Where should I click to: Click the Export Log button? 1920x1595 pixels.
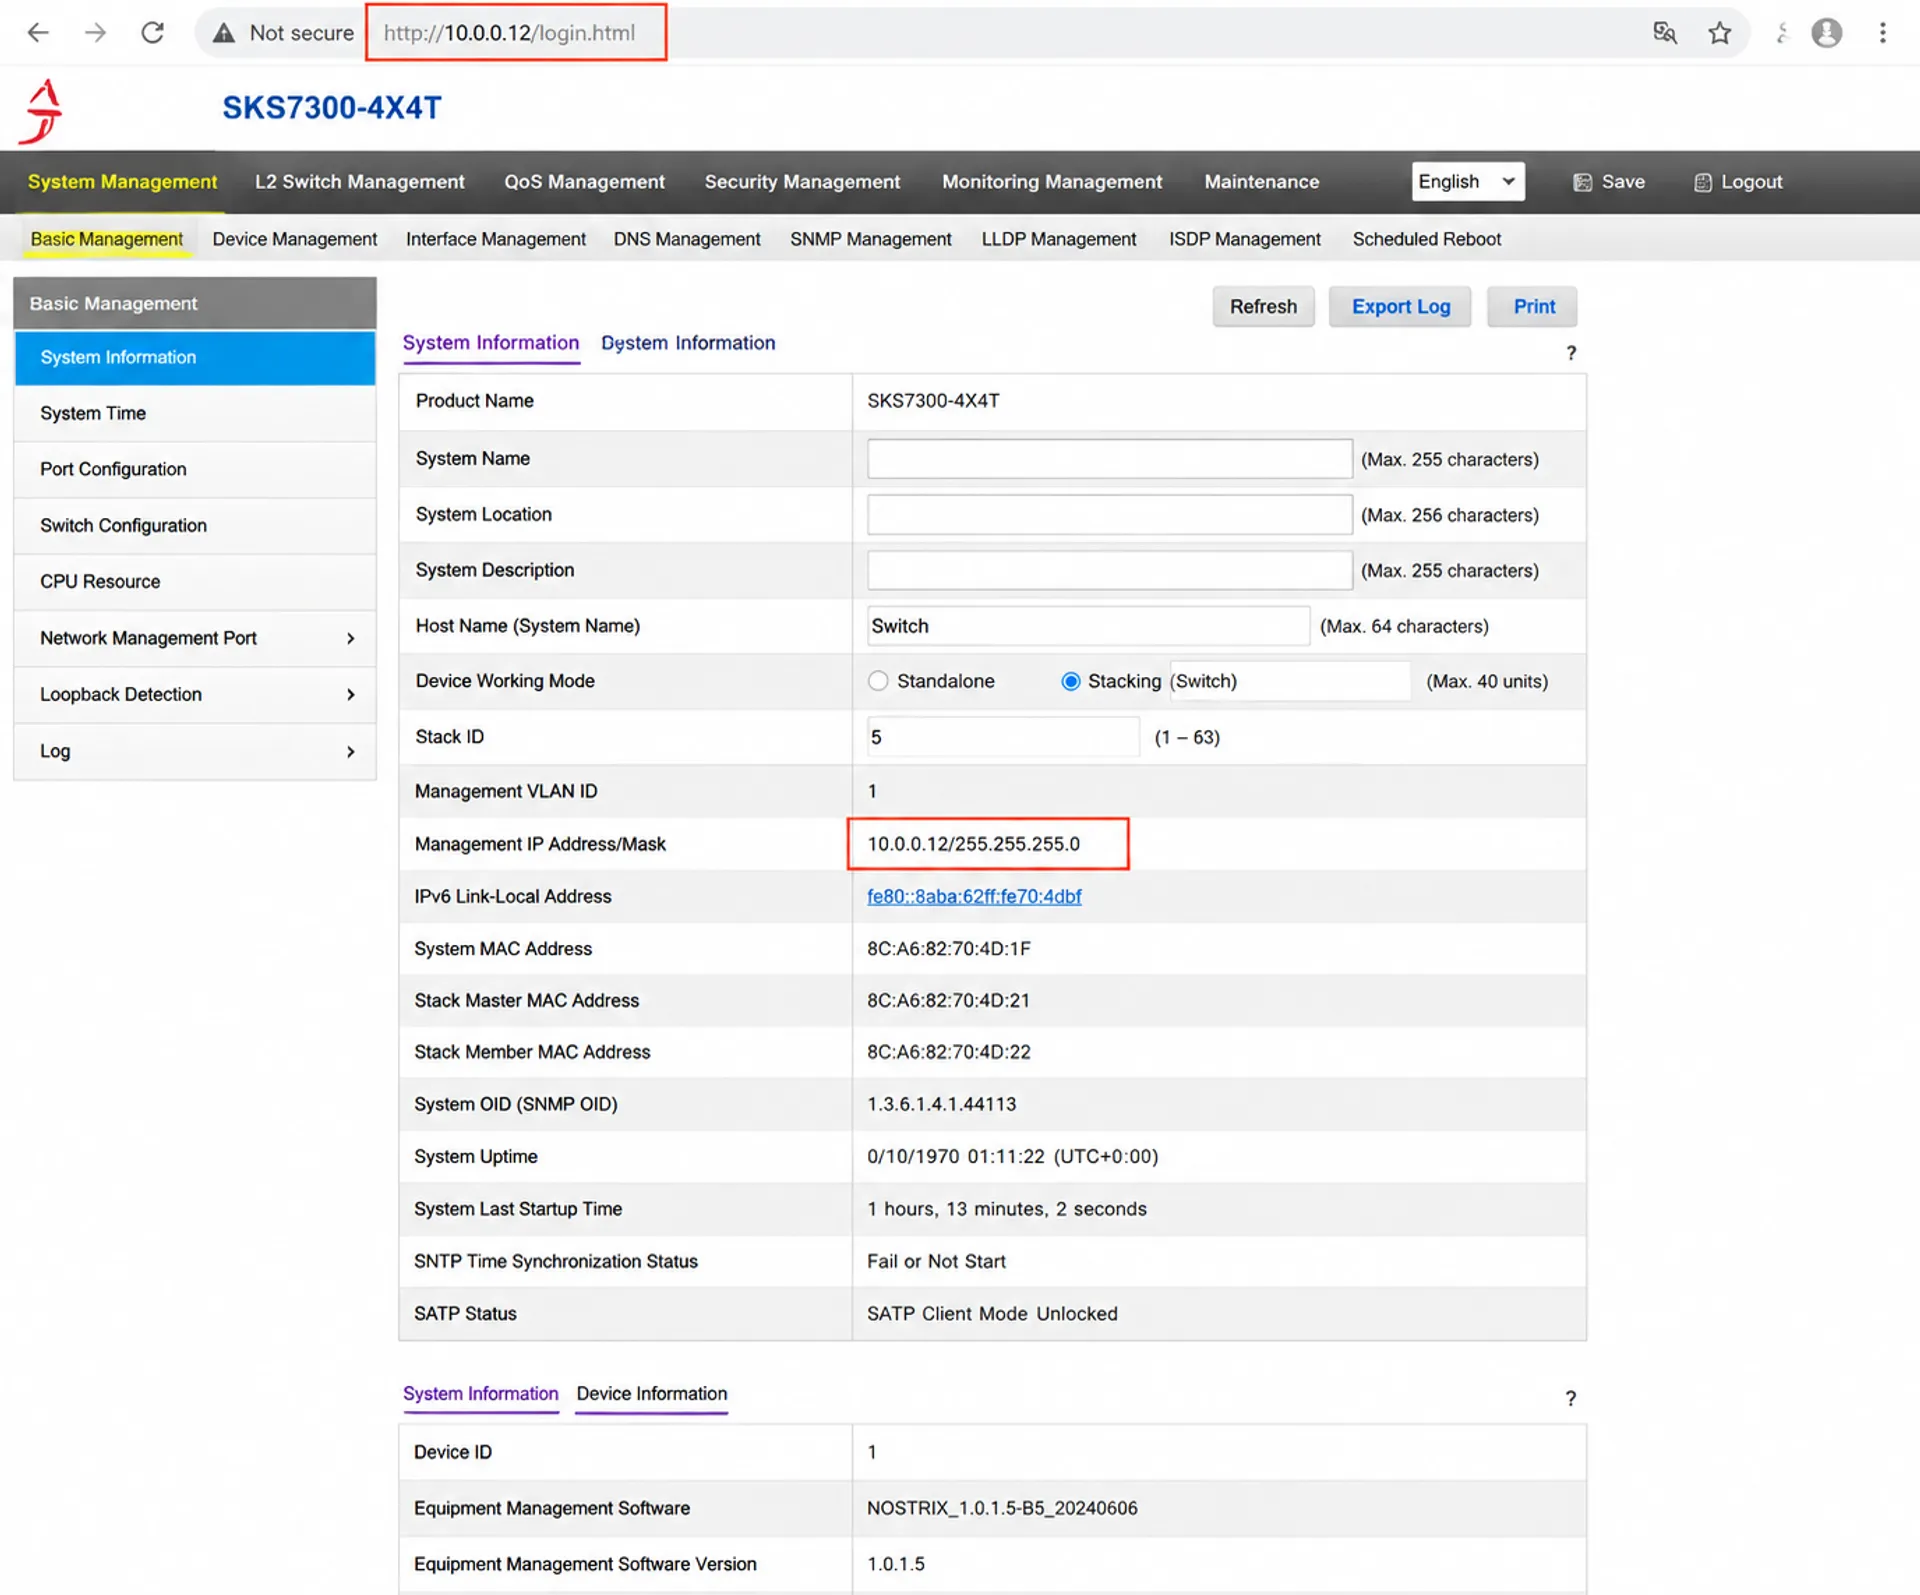point(1400,307)
